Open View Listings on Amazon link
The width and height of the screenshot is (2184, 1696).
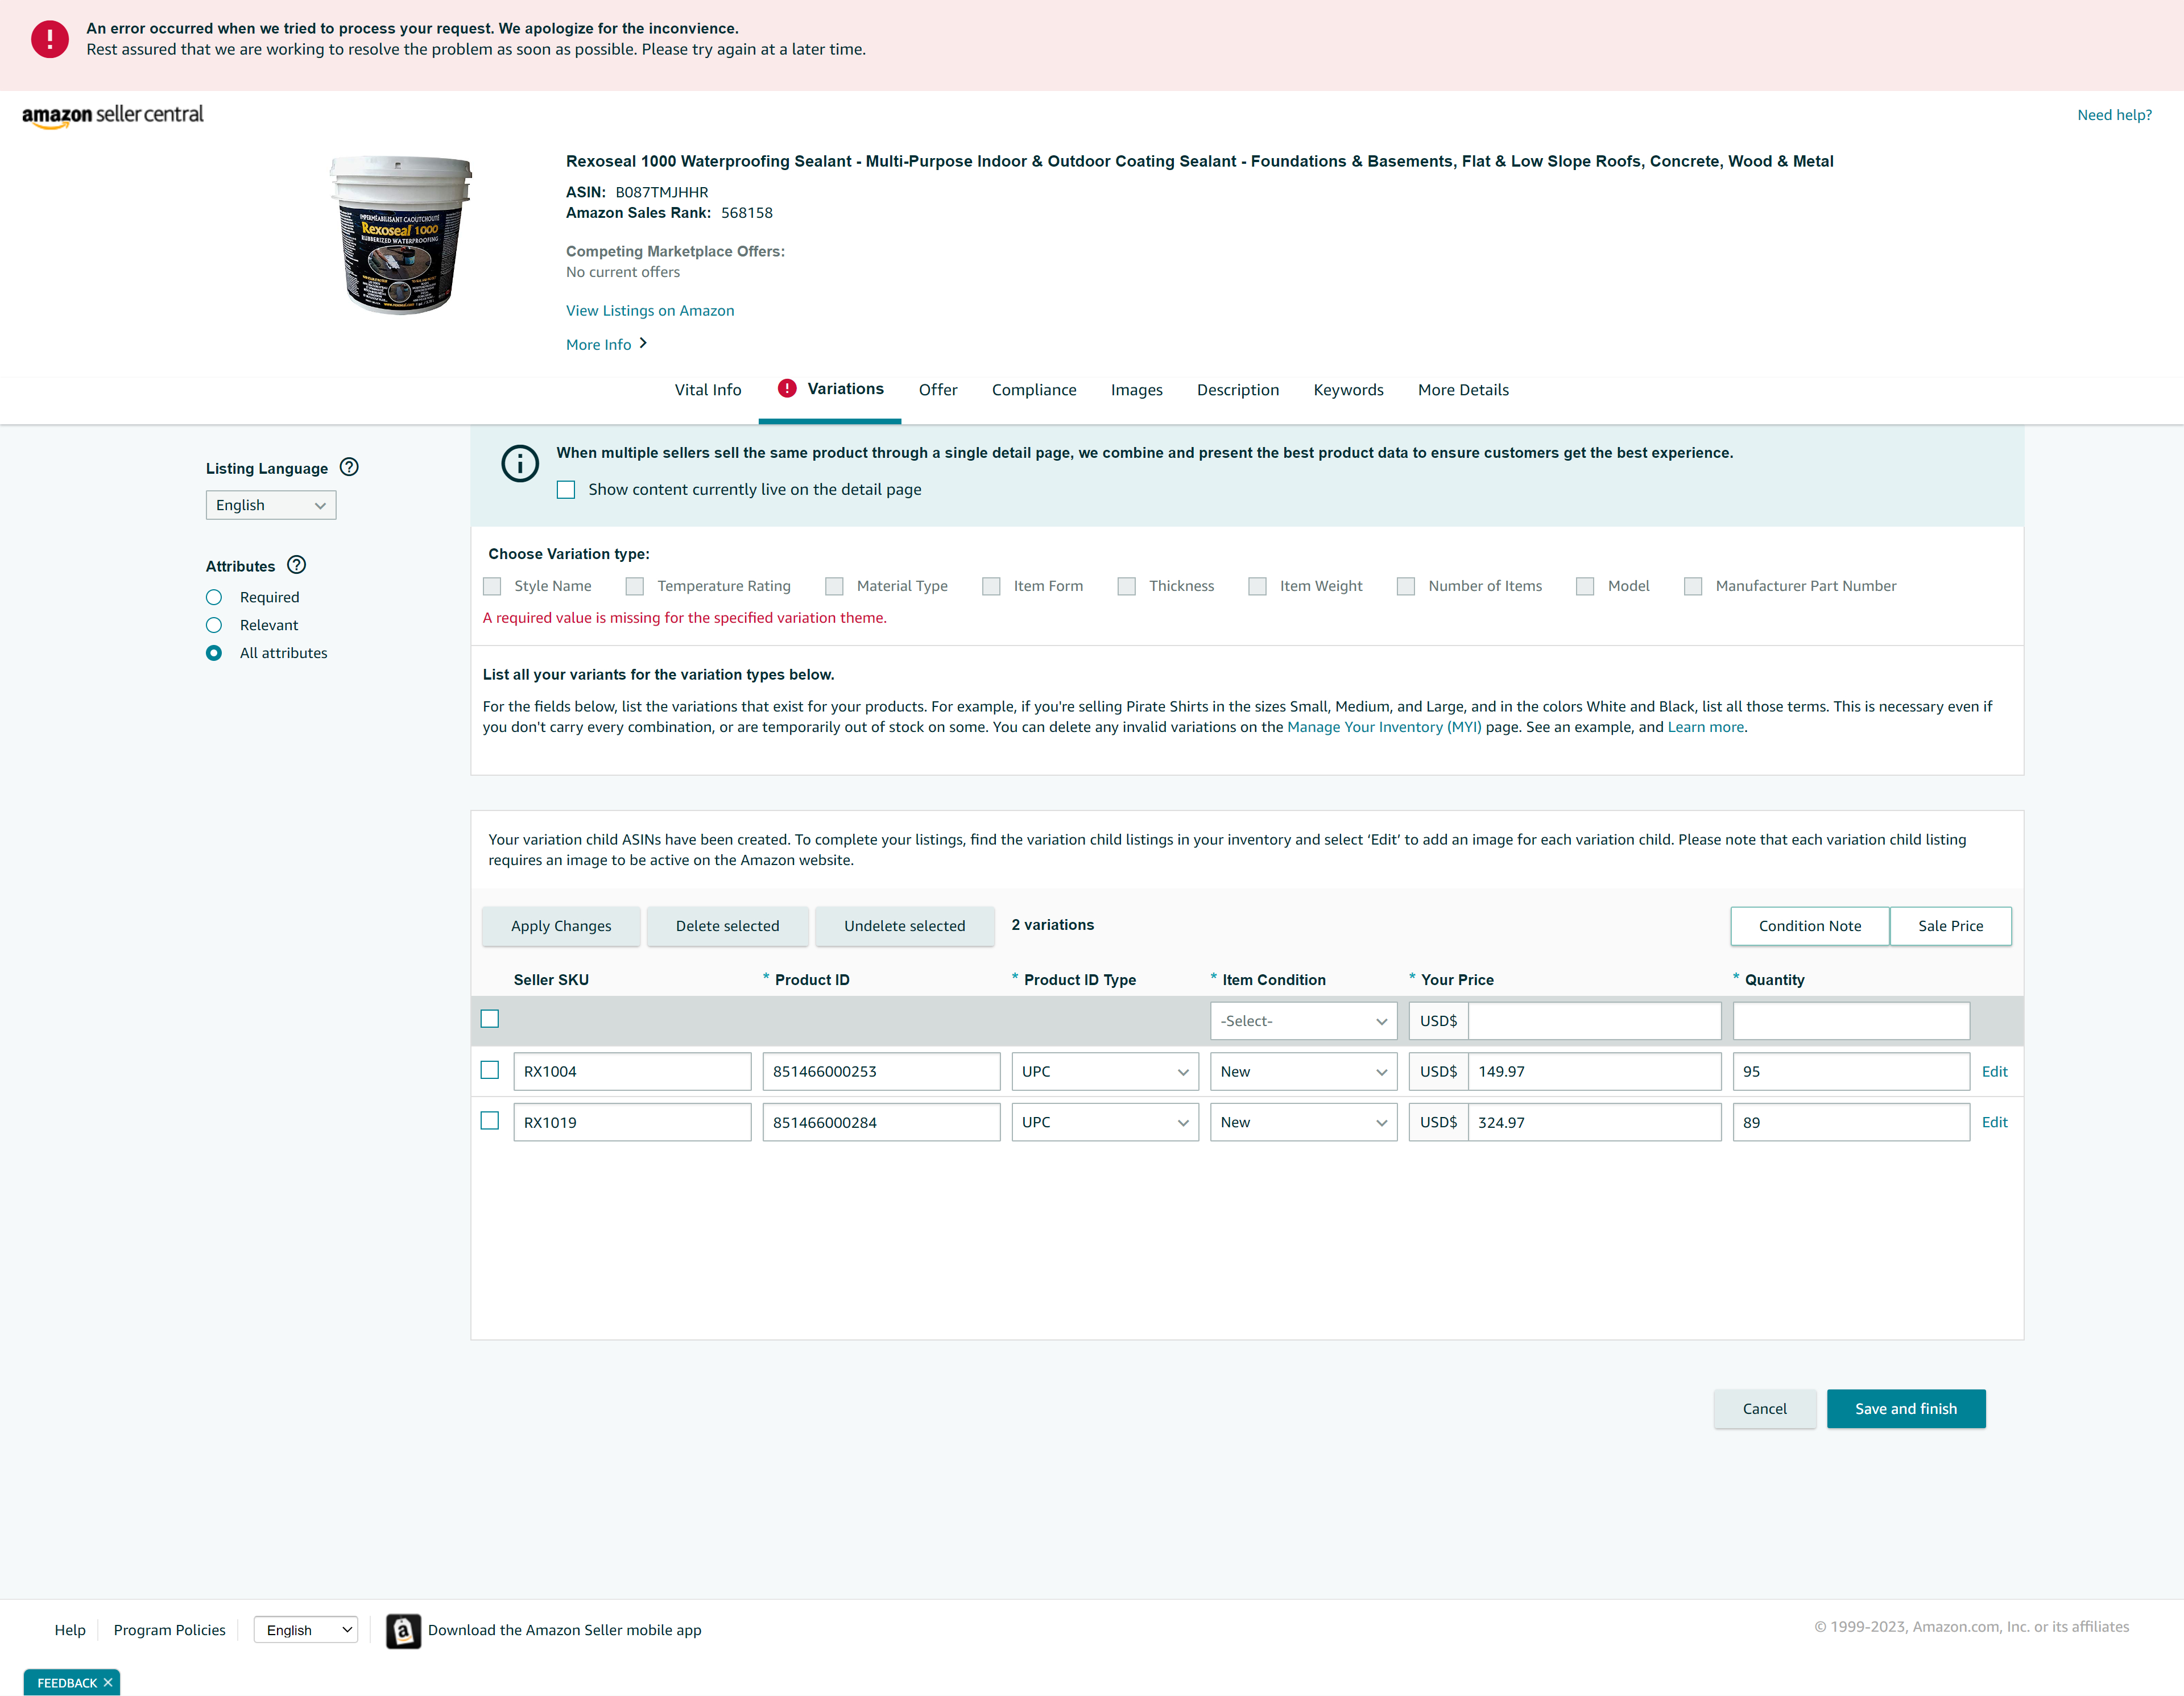coord(649,310)
